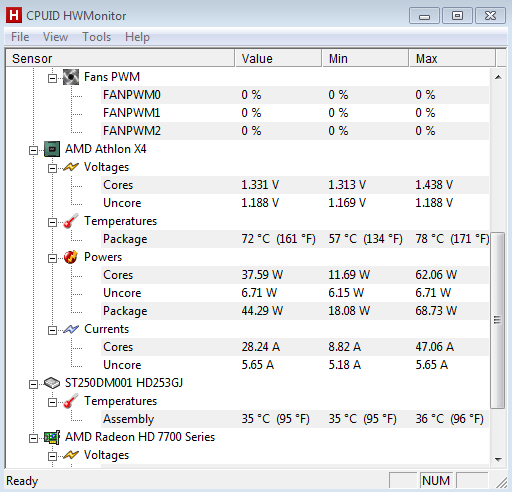Click the Value column header
512x492 pixels.
(279, 59)
